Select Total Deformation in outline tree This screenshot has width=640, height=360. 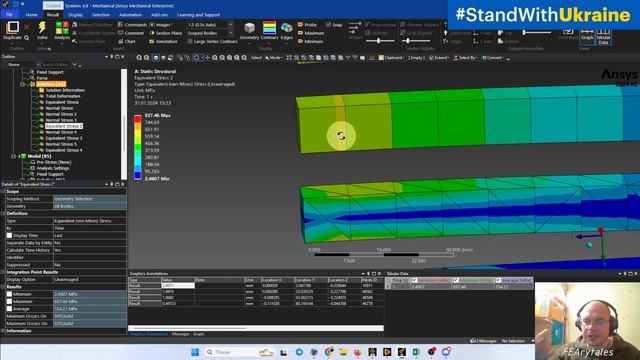tap(62, 96)
